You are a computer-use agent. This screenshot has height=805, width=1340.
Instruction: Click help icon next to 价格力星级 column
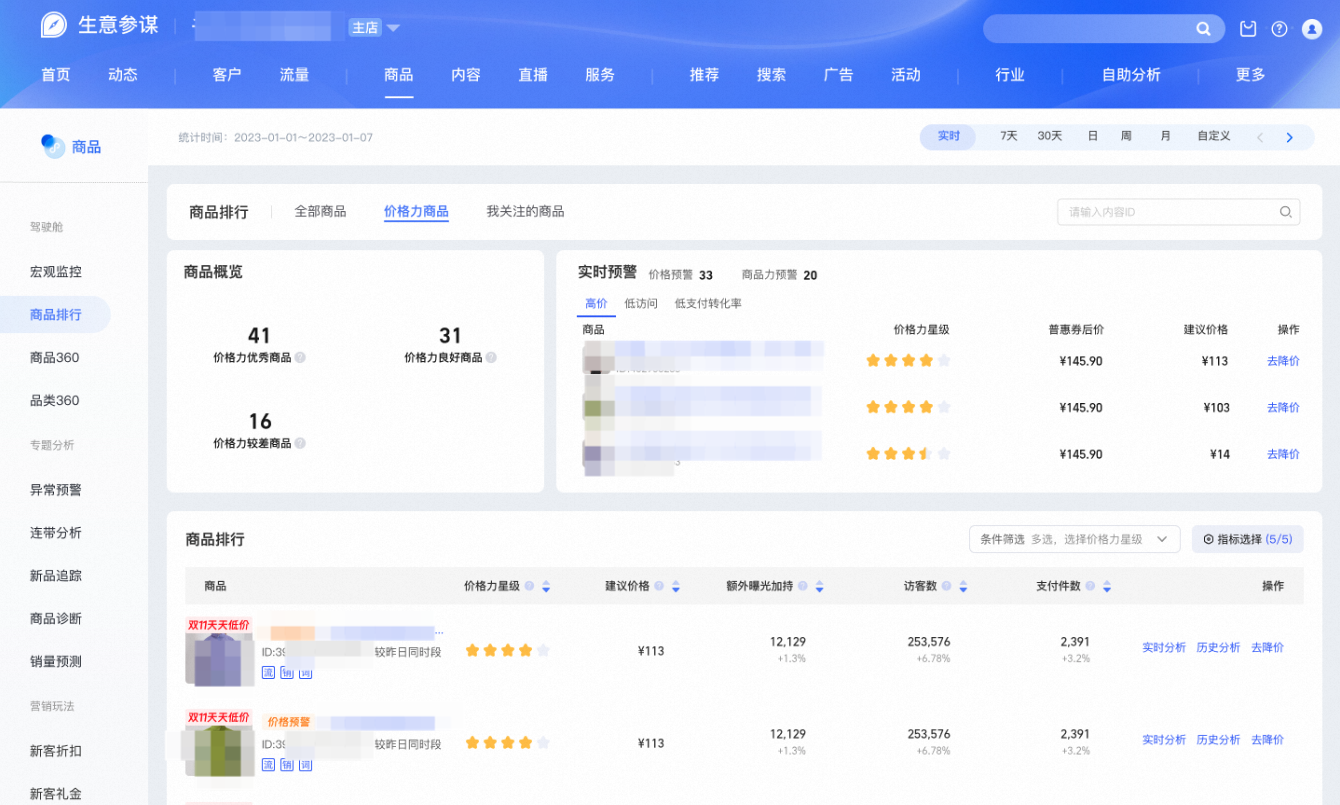pyautogui.click(x=529, y=586)
